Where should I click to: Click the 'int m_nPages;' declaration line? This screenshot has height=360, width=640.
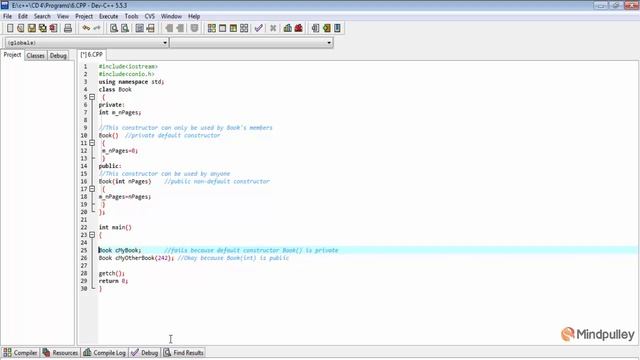coord(120,112)
